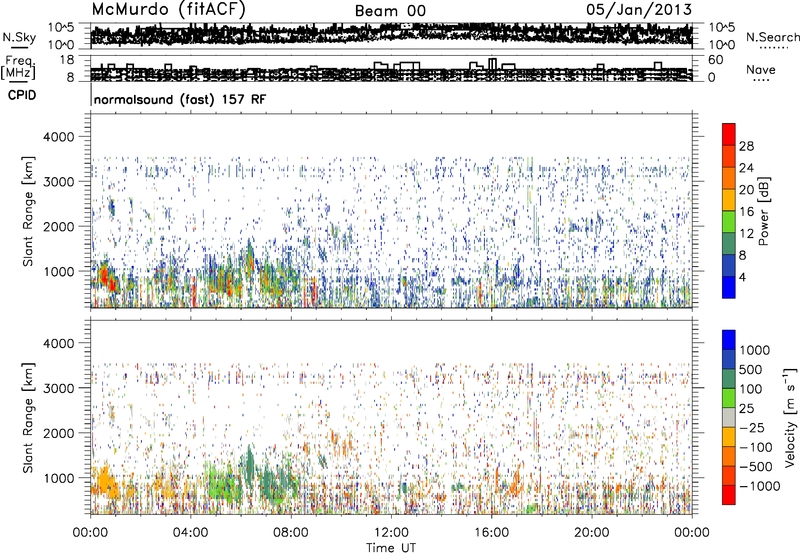This screenshot has height=554, width=800.
Task: Click the 'Power [dB]' colorbar title
Action: tap(764, 211)
